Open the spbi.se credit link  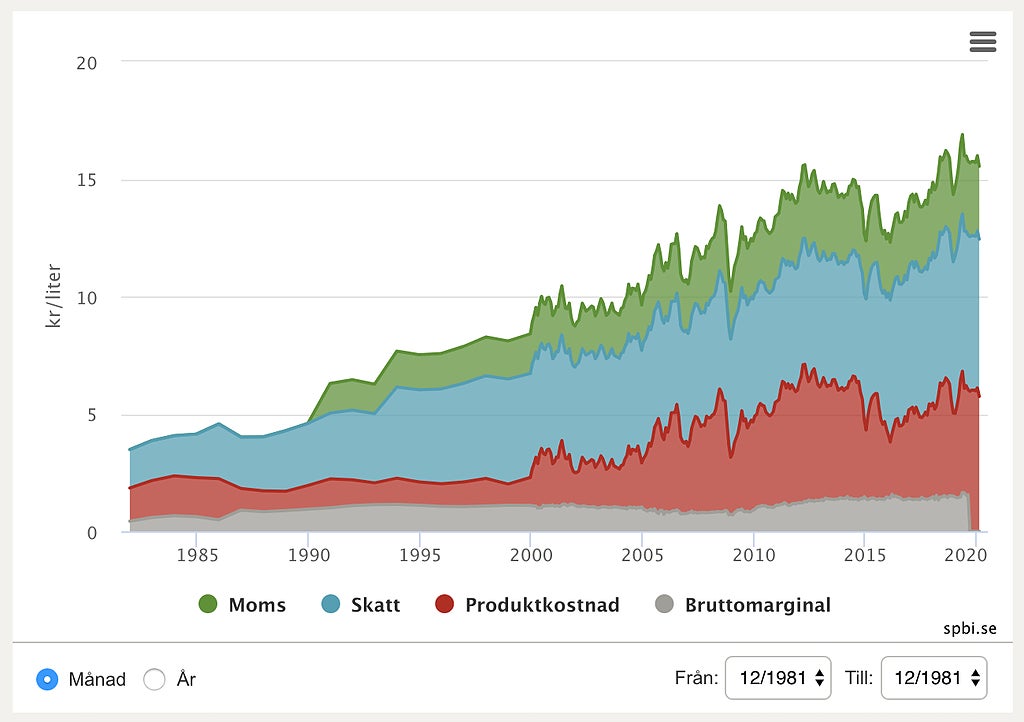tap(969, 629)
